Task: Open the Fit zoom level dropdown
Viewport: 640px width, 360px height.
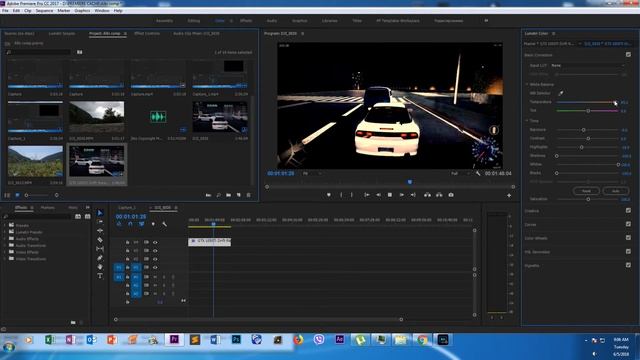Action: click(x=312, y=173)
